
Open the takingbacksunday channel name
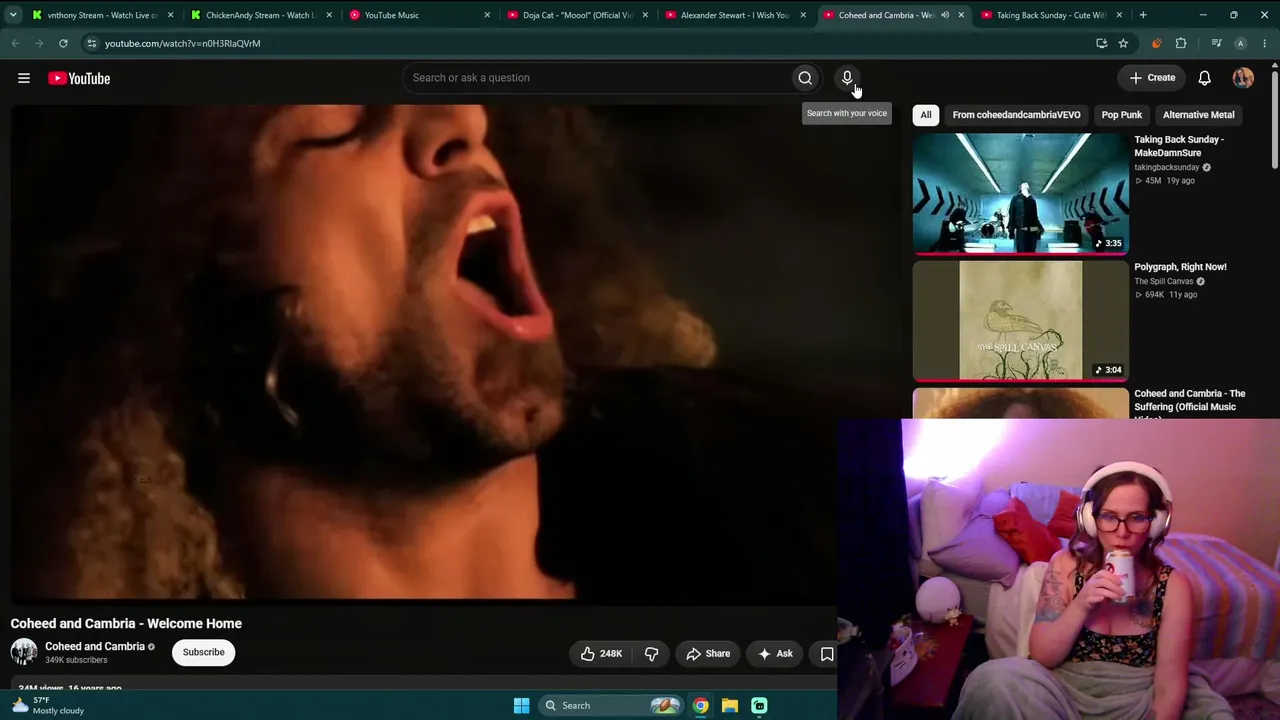tap(1166, 167)
